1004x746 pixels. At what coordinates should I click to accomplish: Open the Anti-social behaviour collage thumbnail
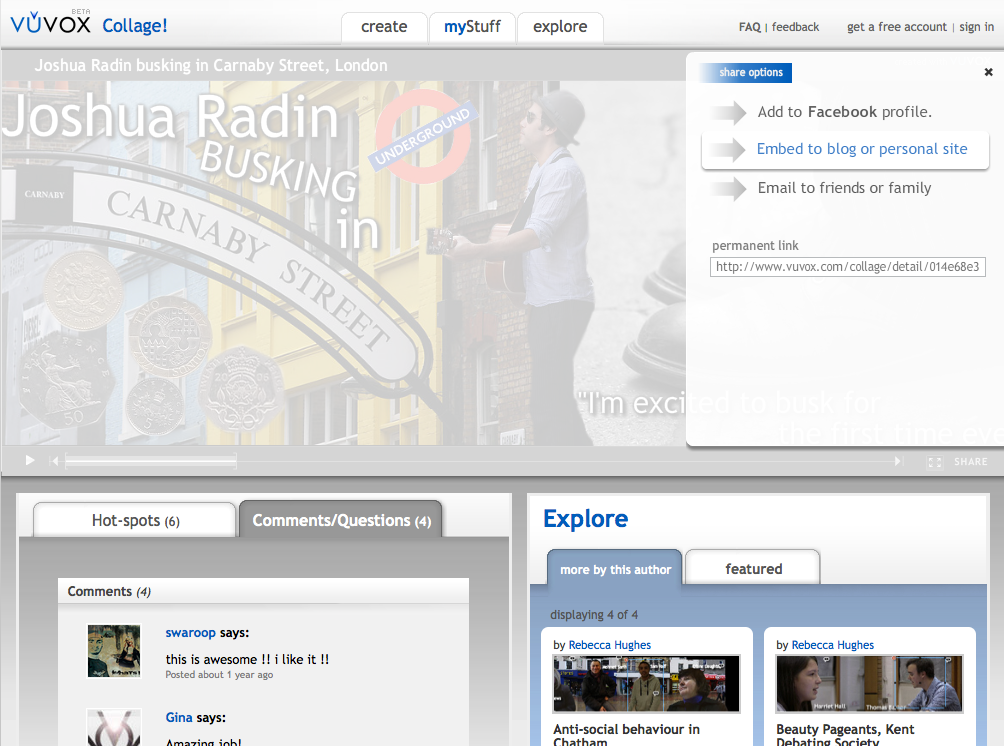tap(647, 684)
